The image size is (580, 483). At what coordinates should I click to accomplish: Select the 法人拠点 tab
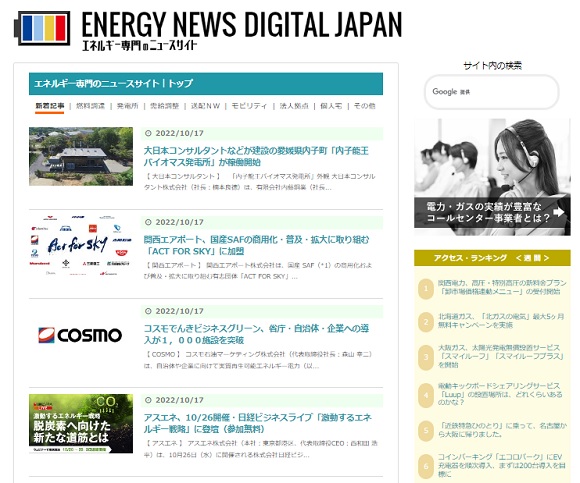coord(294,106)
